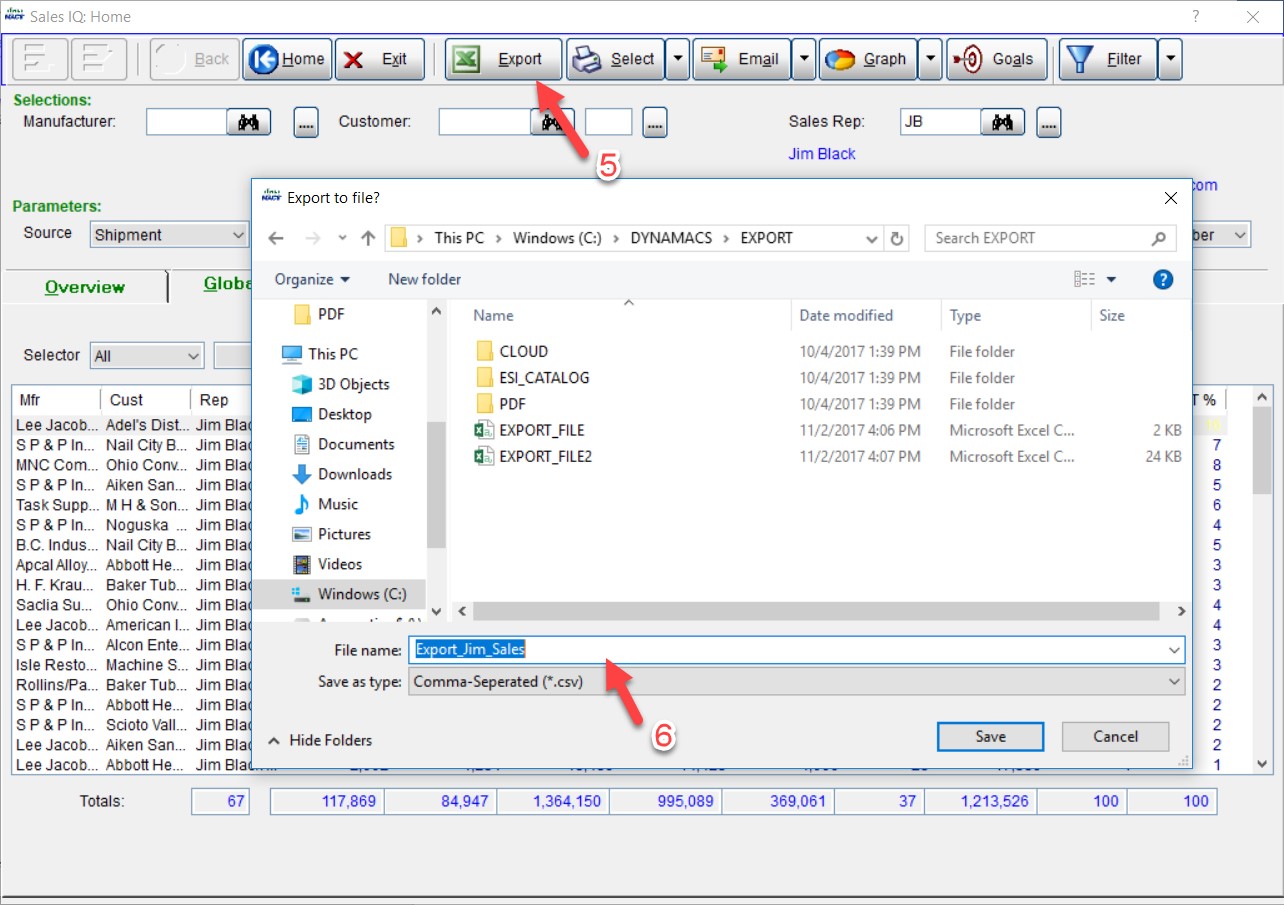Click the change view icon

(x=1085, y=279)
